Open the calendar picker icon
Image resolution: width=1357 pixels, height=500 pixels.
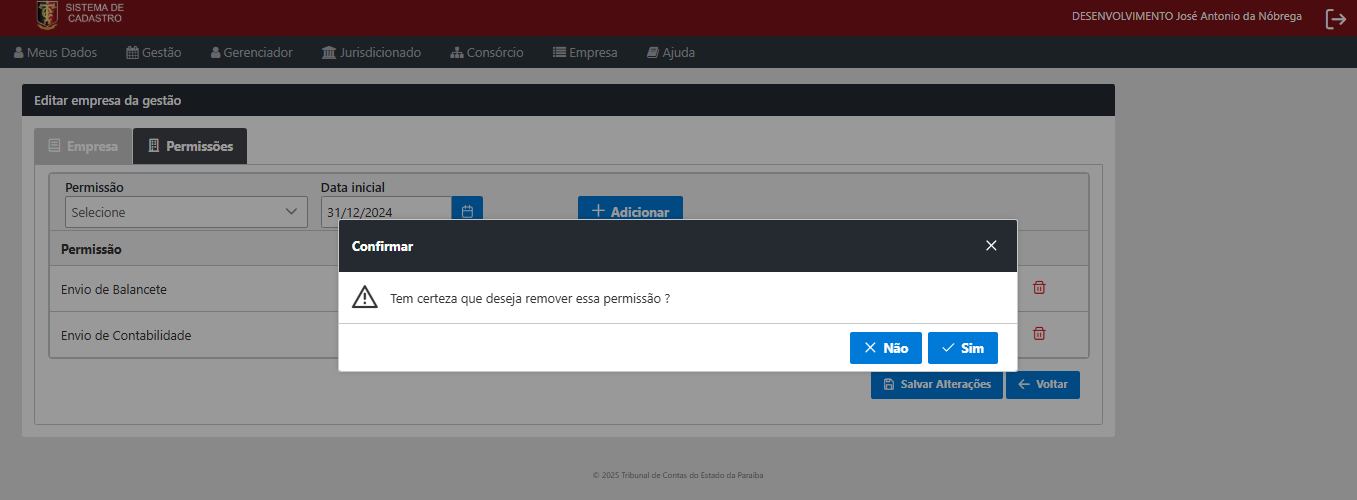click(x=467, y=212)
